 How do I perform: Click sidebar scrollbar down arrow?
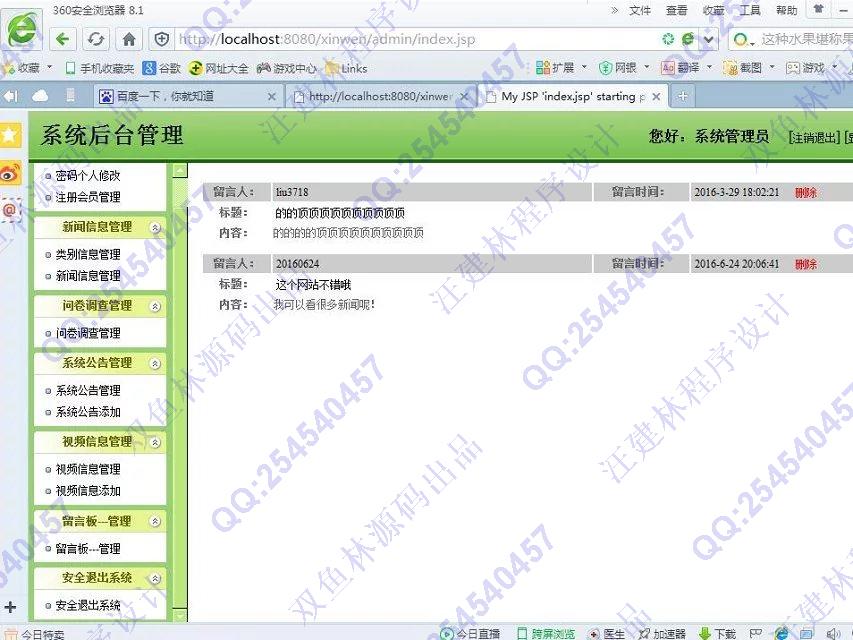(x=180, y=616)
